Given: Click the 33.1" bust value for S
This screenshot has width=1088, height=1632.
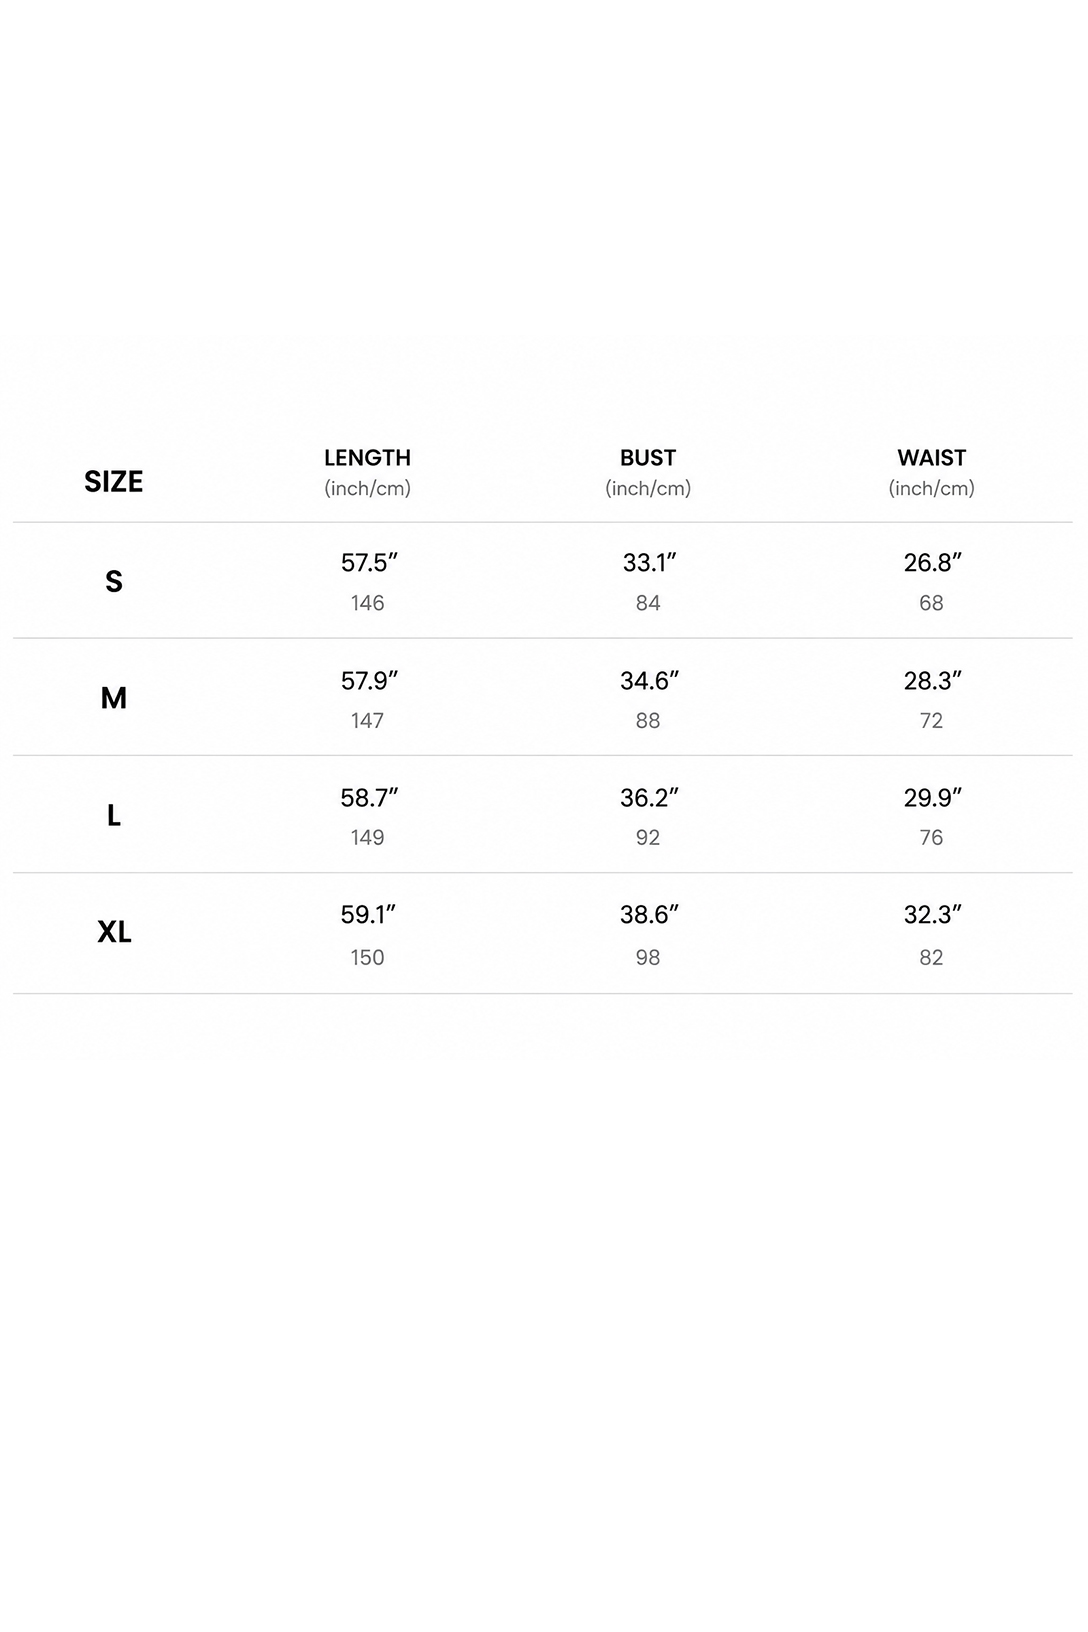Looking at the screenshot, I should click(650, 562).
